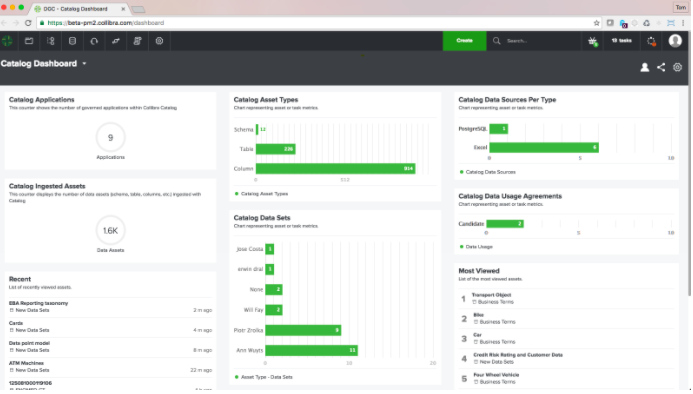Click the dashboard person icon below navbar
Image resolution: width=693 pixels, height=394 pixels.
645,67
